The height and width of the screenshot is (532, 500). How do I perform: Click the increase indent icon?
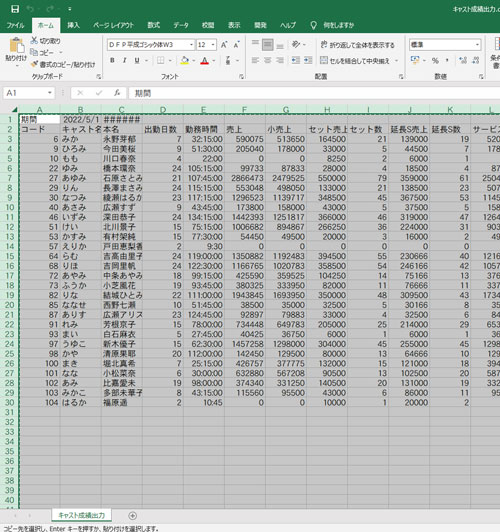click(x=308, y=60)
